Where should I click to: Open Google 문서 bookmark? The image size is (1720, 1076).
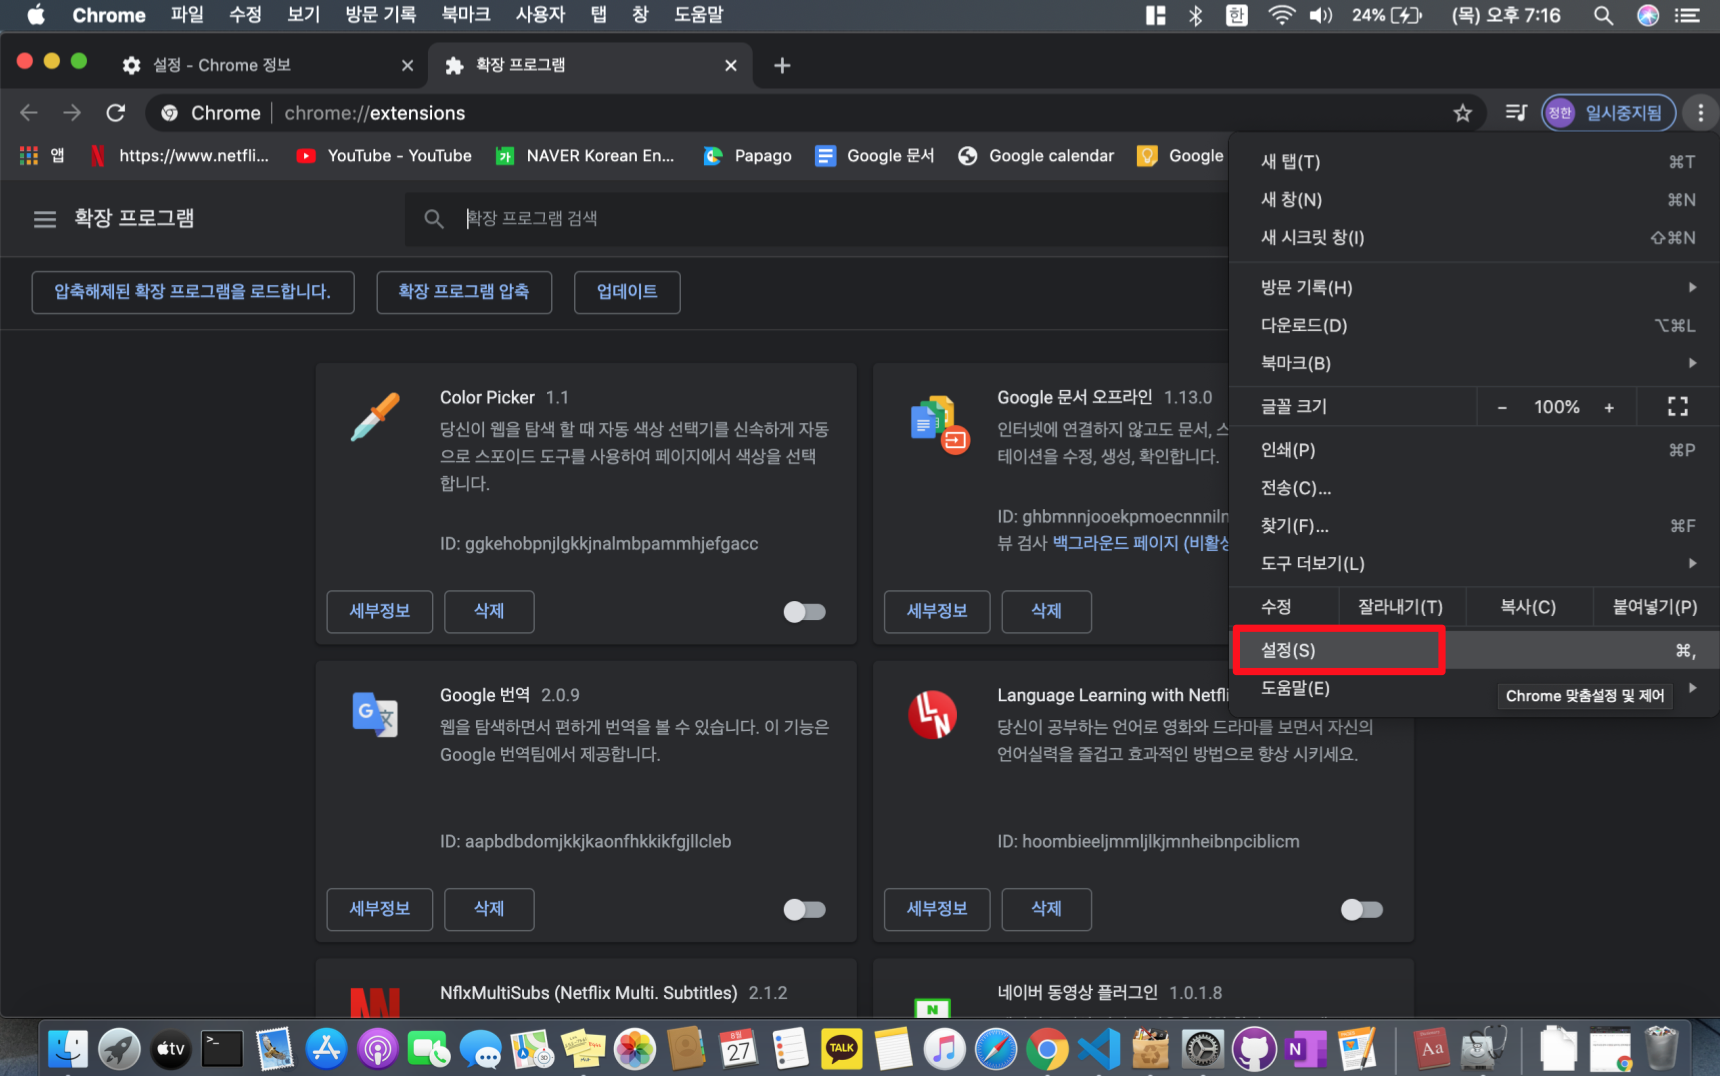point(875,156)
